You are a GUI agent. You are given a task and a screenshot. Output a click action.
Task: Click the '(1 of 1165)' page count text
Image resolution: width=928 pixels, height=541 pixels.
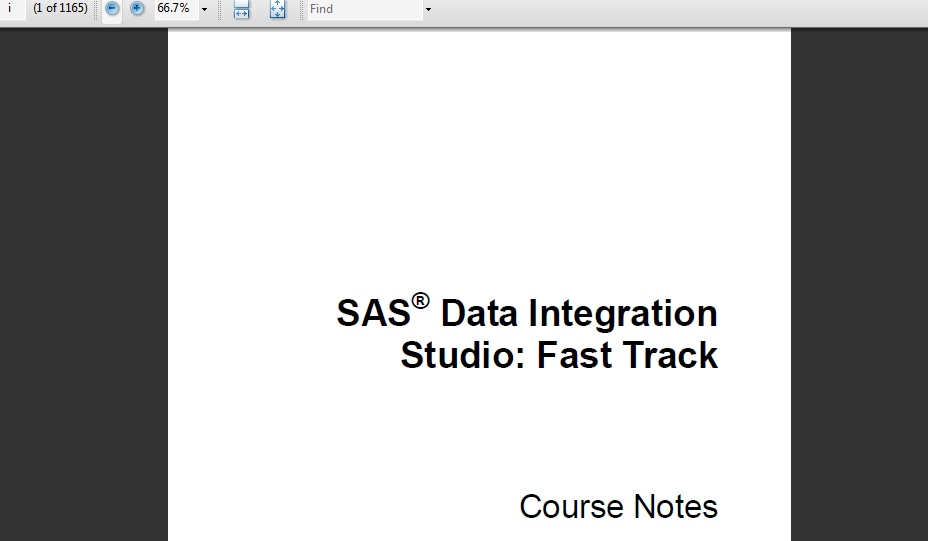60,8
